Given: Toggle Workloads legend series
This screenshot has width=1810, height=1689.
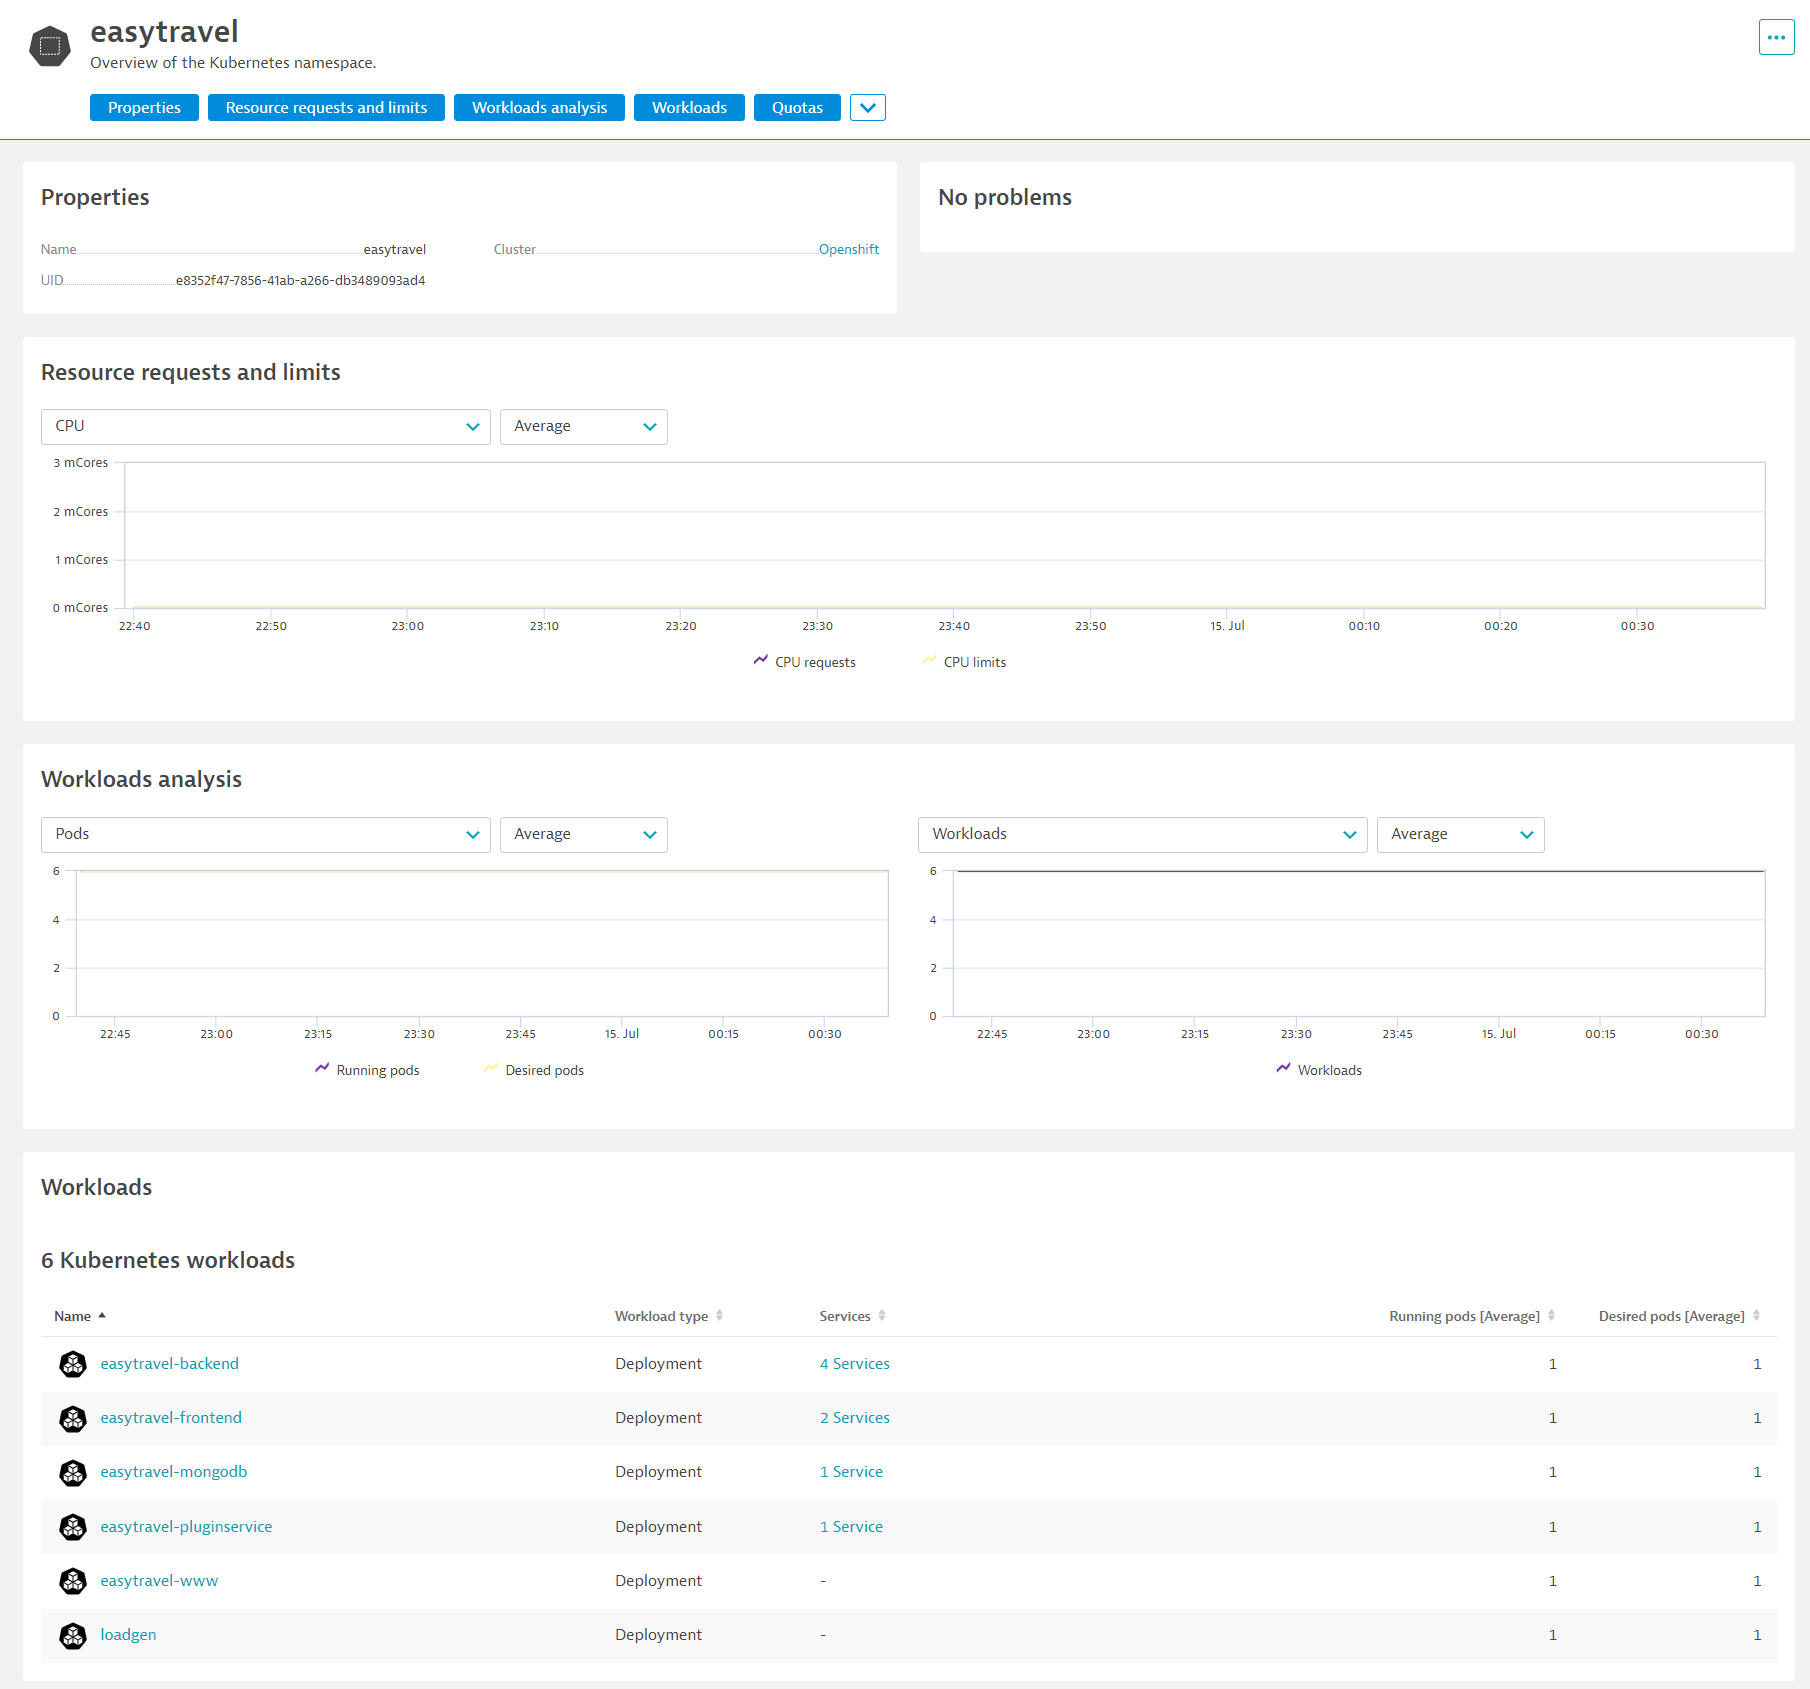Looking at the screenshot, I should tap(1319, 1070).
